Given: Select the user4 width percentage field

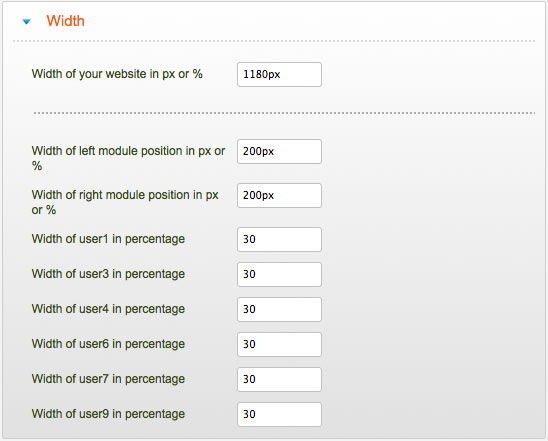Looking at the screenshot, I should point(279,309).
